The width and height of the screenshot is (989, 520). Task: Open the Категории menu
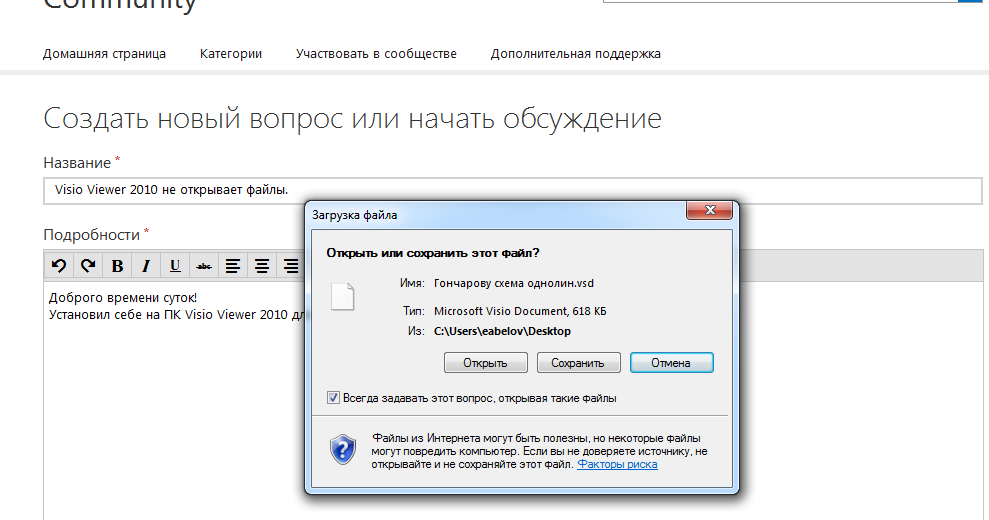(x=231, y=54)
